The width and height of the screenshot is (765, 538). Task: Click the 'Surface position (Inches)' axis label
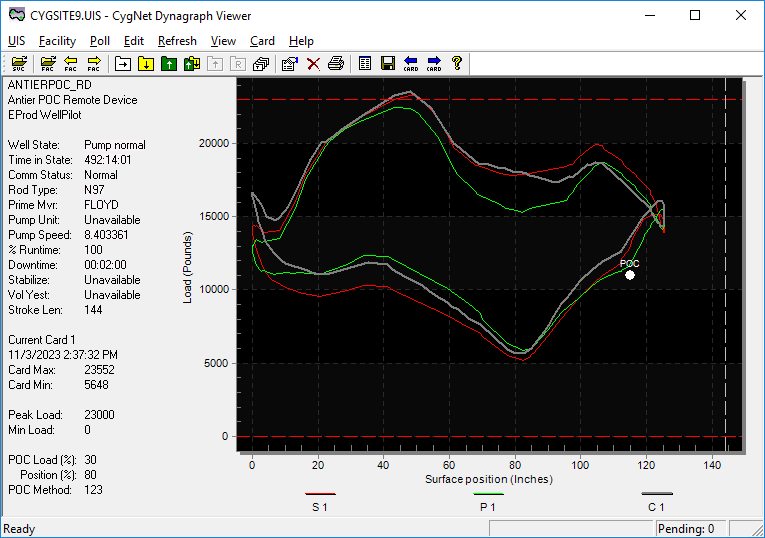pos(489,479)
